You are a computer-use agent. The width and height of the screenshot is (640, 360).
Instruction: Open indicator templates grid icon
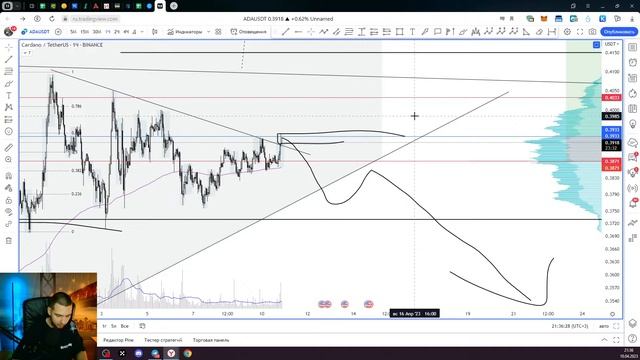point(218,32)
